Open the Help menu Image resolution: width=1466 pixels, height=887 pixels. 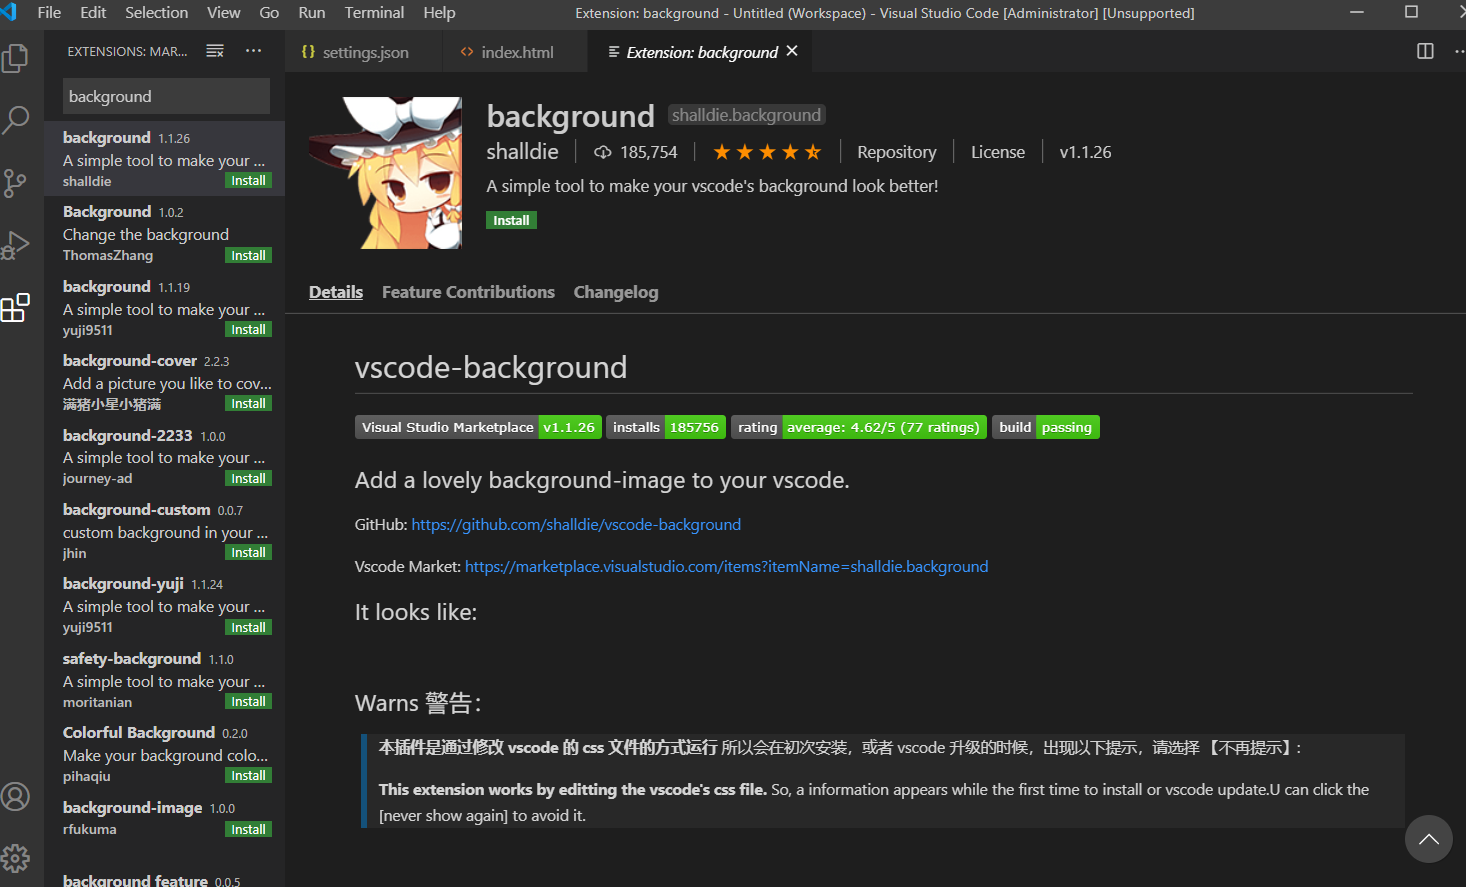pos(439,13)
